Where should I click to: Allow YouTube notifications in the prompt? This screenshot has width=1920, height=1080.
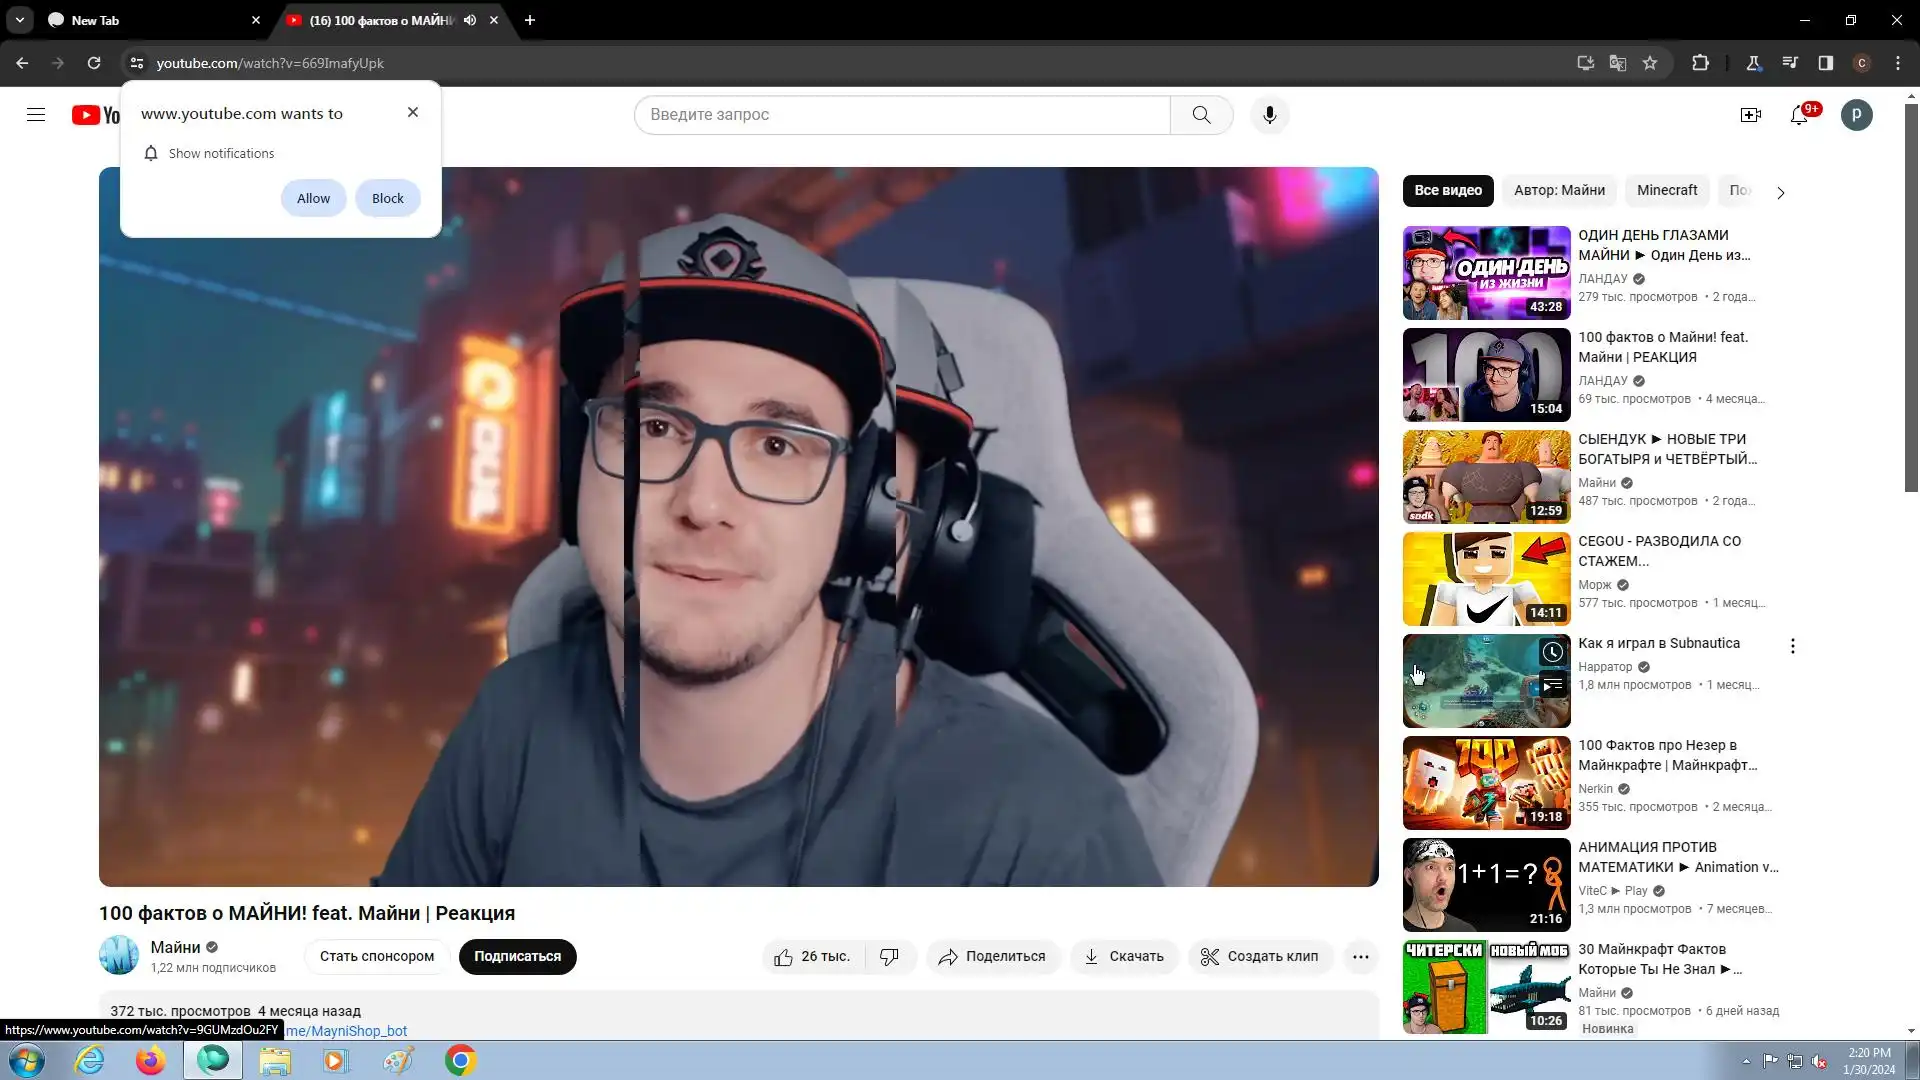pos(313,198)
